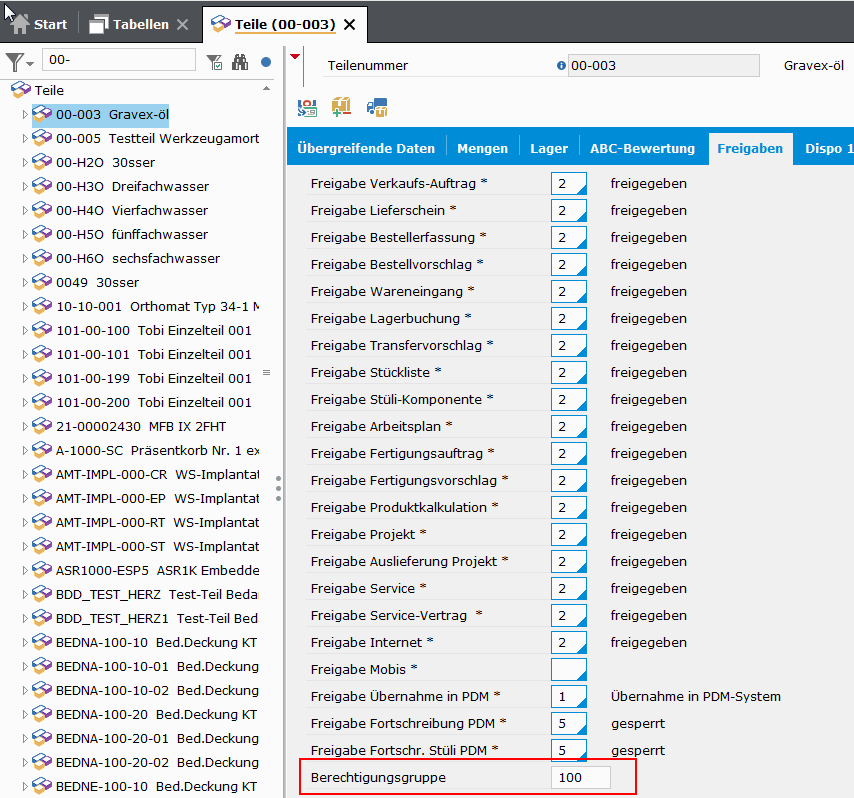Click the parts icon on the Teile (00-003) tab
This screenshot has height=798, width=854.
click(x=221, y=23)
